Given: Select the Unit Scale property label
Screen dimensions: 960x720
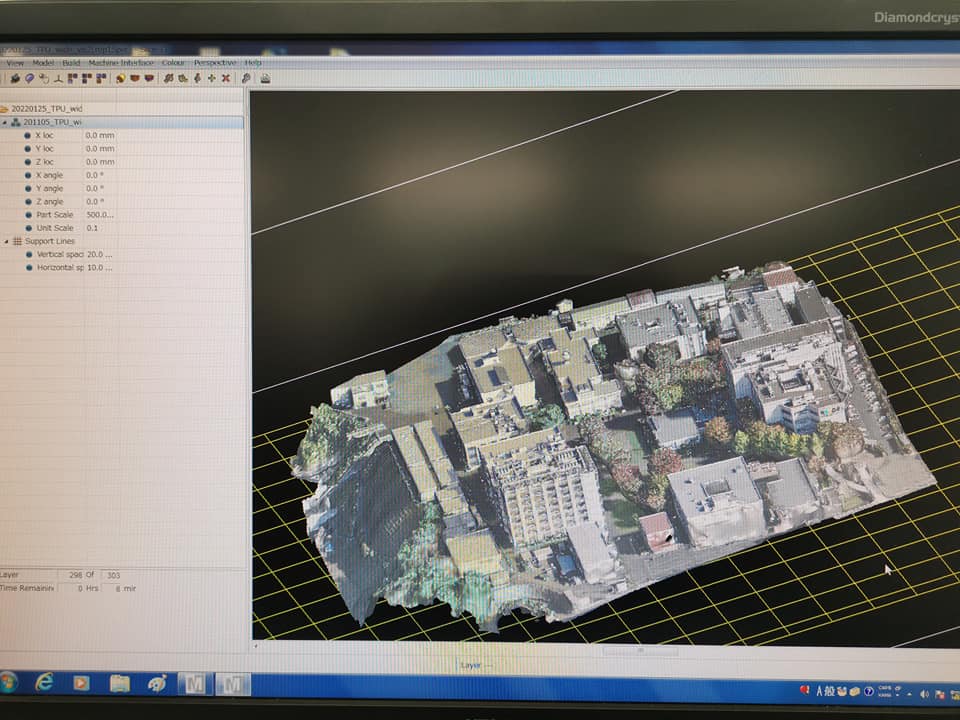Looking at the screenshot, I should click(x=55, y=228).
